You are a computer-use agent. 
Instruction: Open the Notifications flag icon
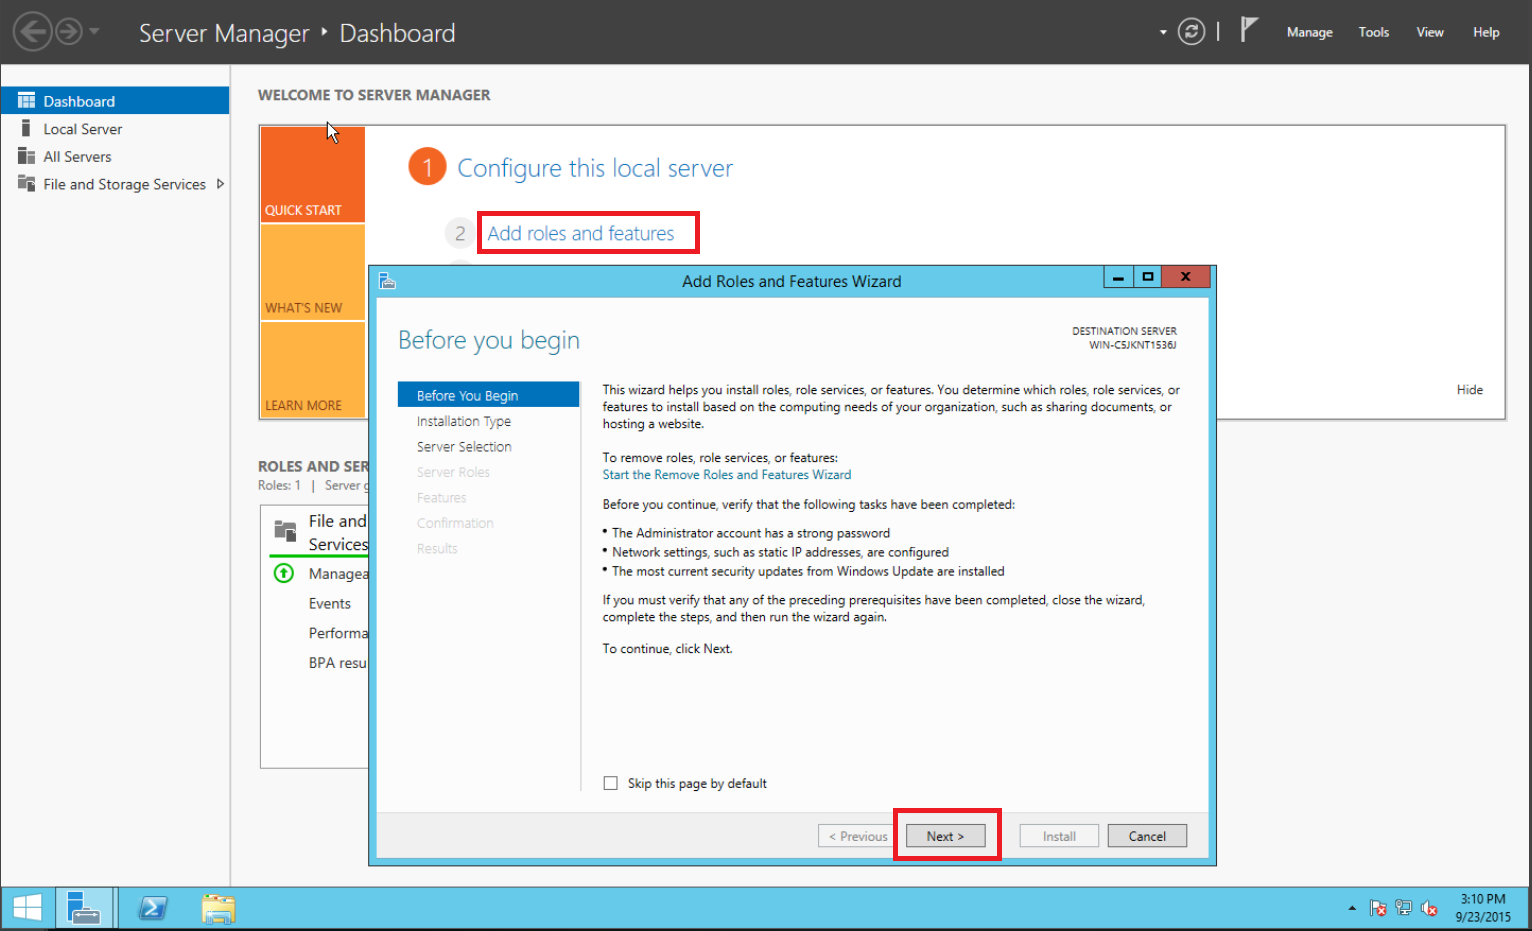click(x=1248, y=30)
